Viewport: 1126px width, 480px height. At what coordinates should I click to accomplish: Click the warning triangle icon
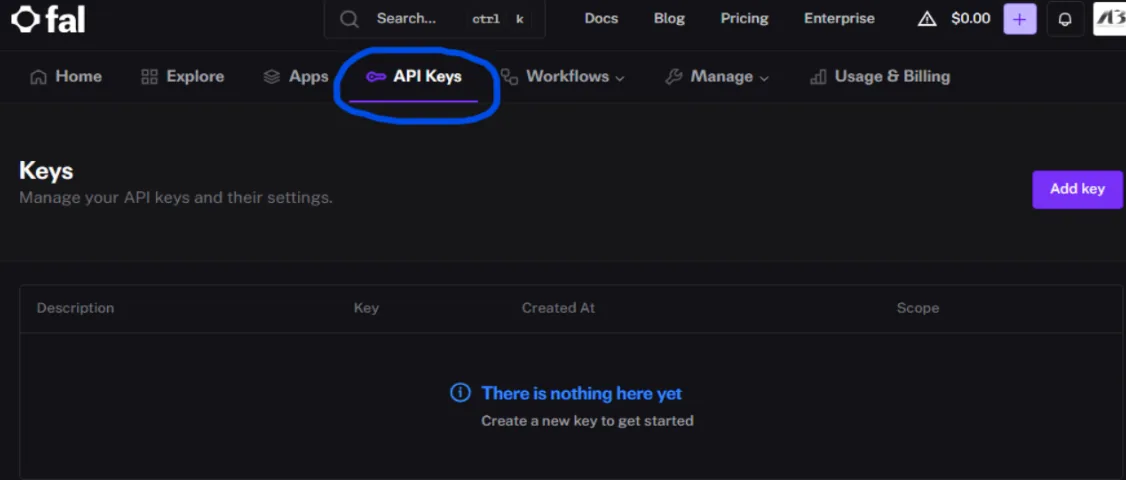pyautogui.click(x=927, y=19)
